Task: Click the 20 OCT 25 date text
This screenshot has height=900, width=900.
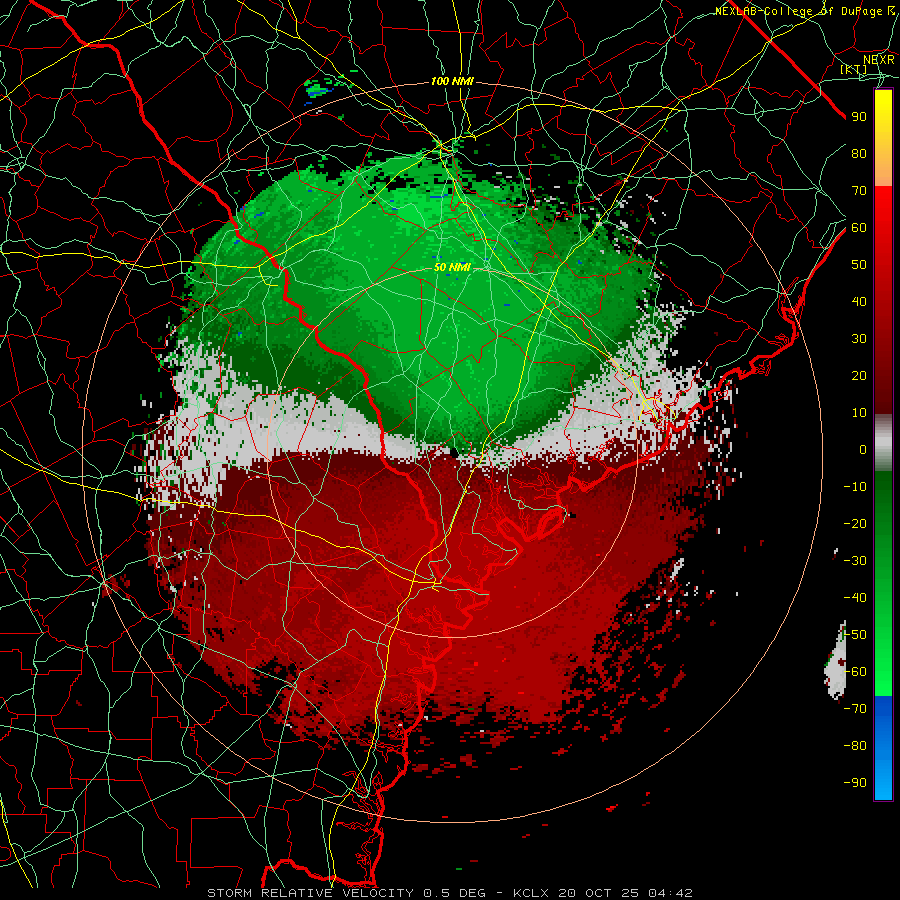Action: click(x=599, y=893)
